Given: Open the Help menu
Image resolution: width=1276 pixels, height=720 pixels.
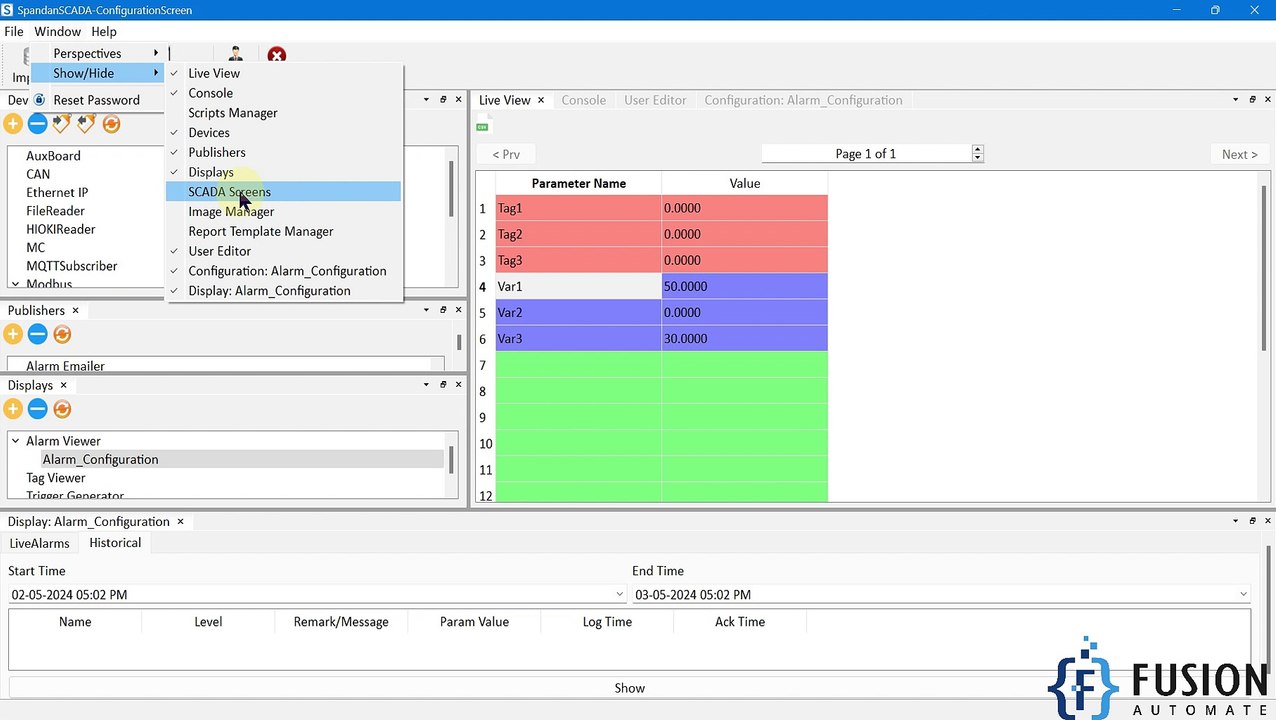Looking at the screenshot, I should 104,32.
